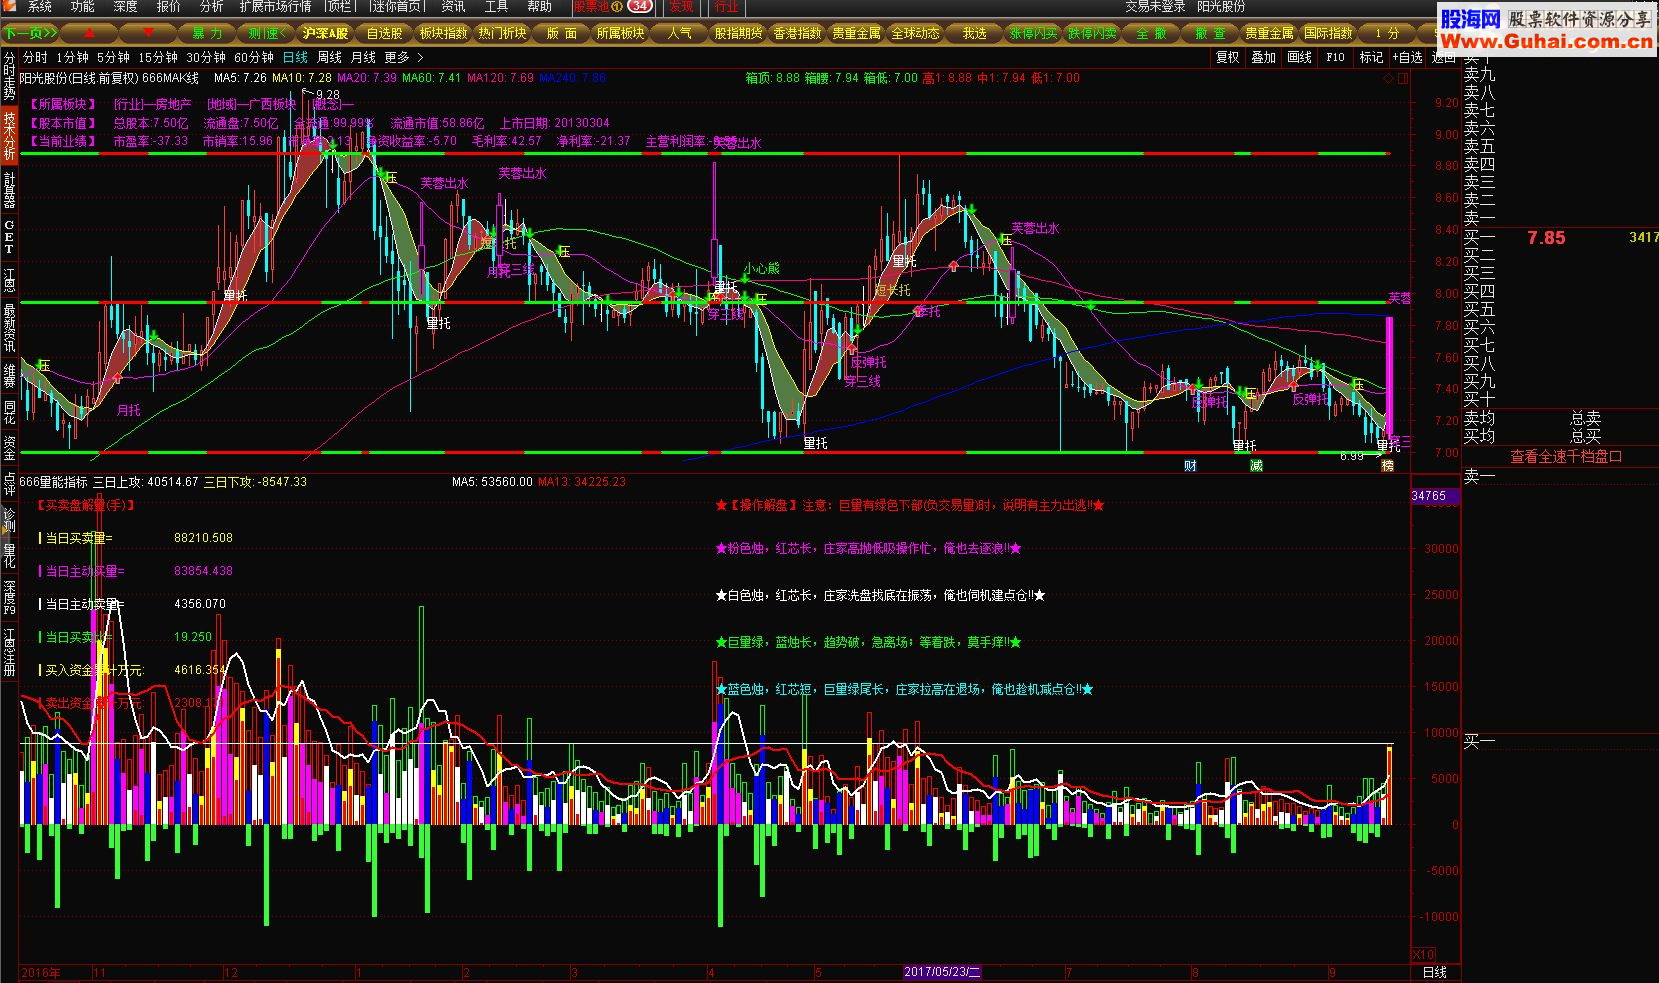Switch to 5分钟 chart period

coord(113,58)
